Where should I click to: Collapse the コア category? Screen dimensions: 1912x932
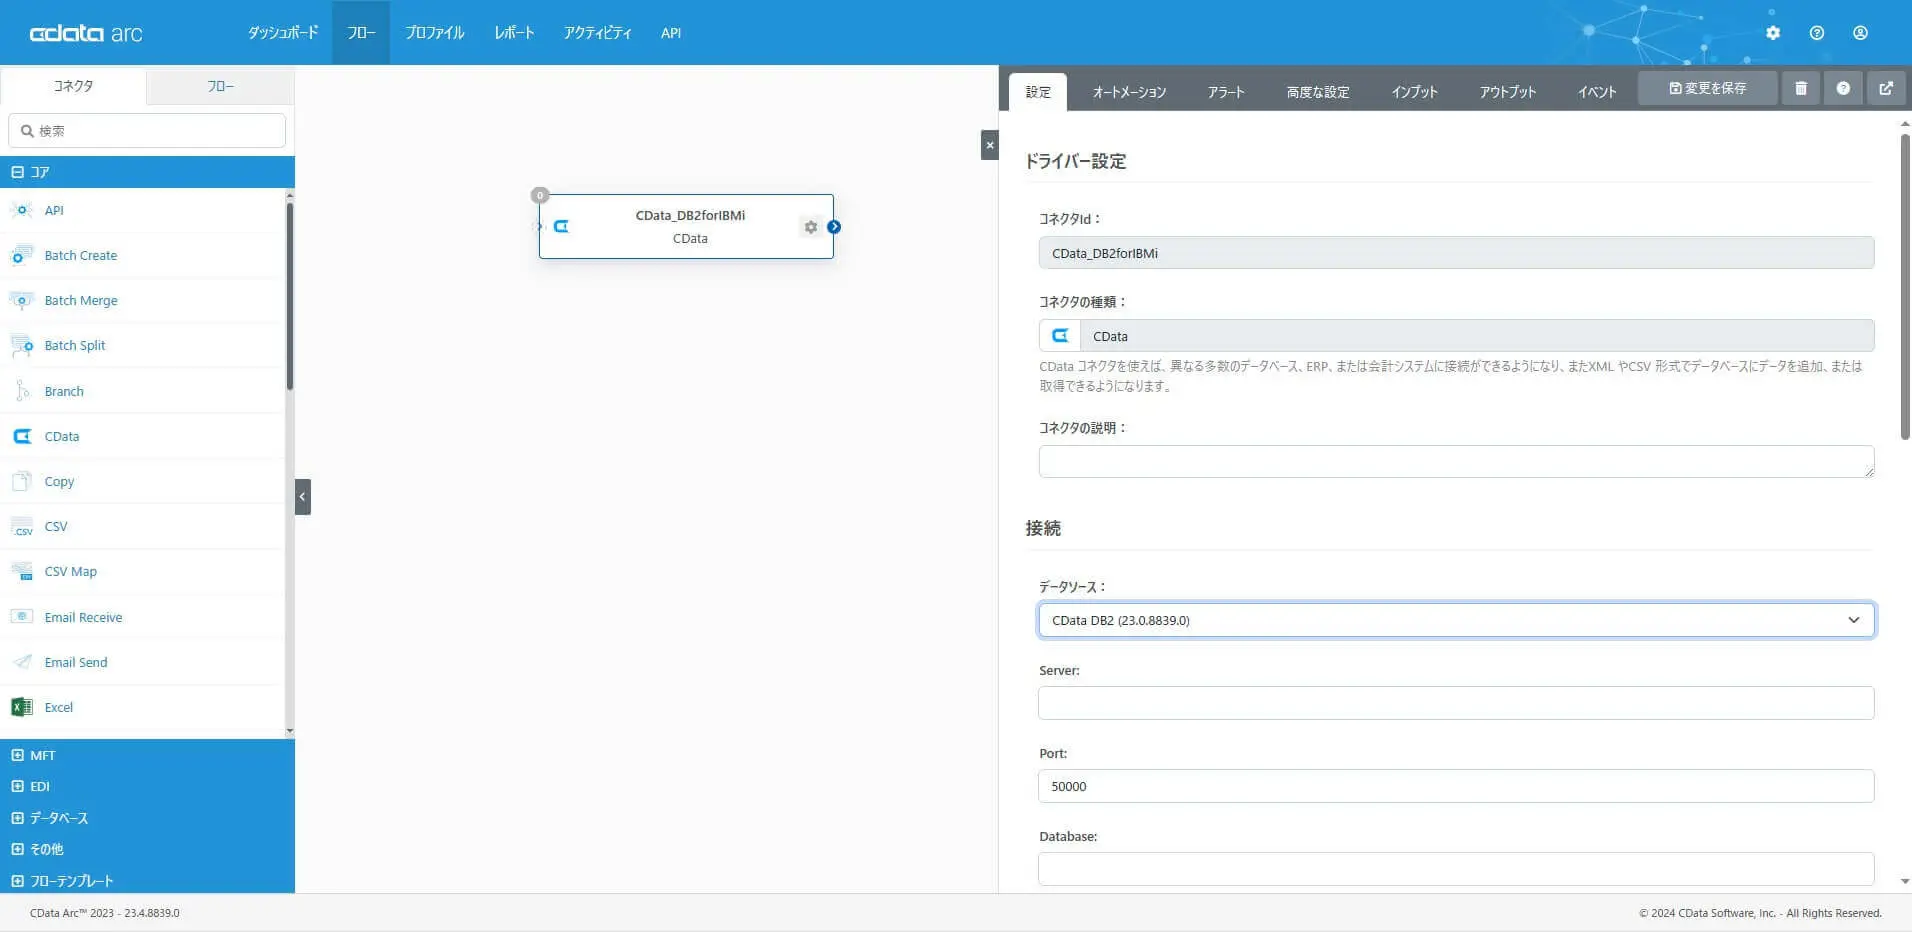(17, 172)
